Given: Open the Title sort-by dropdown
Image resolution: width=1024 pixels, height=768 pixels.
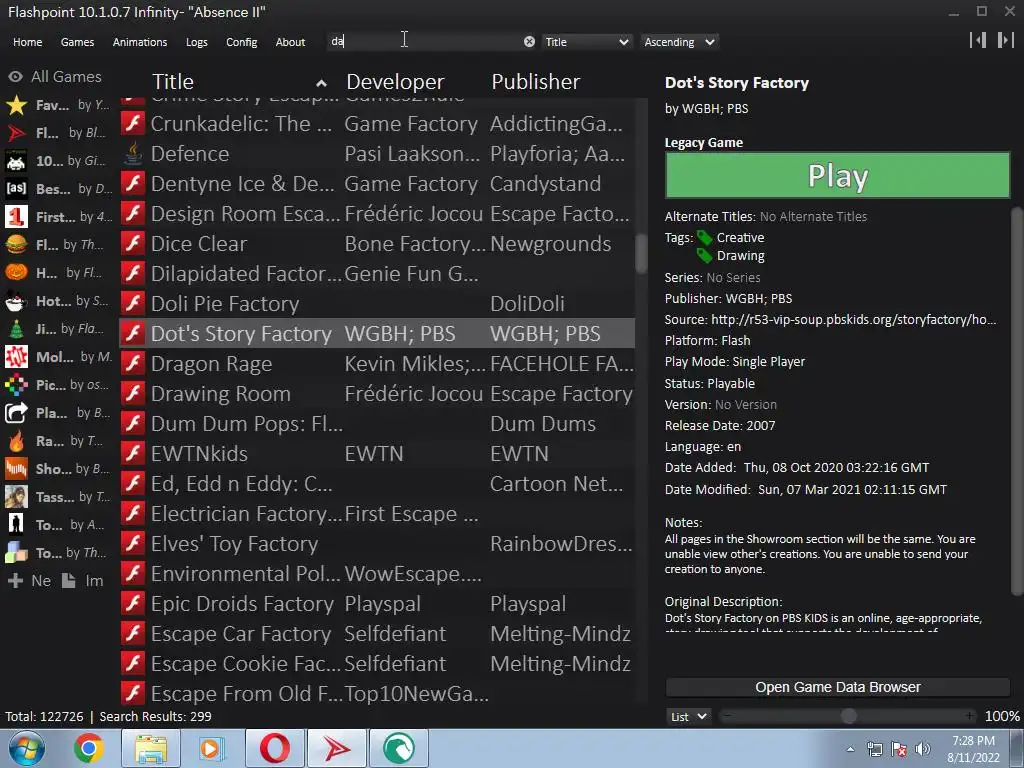Looking at the screenshot, I should (x=587, y=42).
